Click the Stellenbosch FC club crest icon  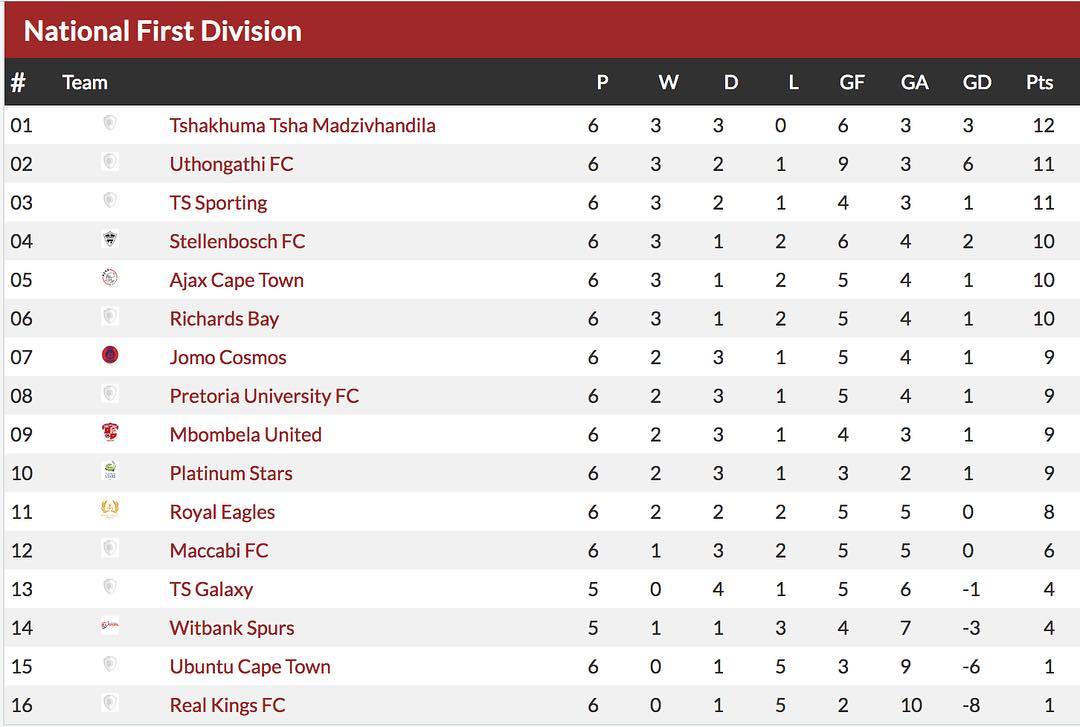click(110, 240)
